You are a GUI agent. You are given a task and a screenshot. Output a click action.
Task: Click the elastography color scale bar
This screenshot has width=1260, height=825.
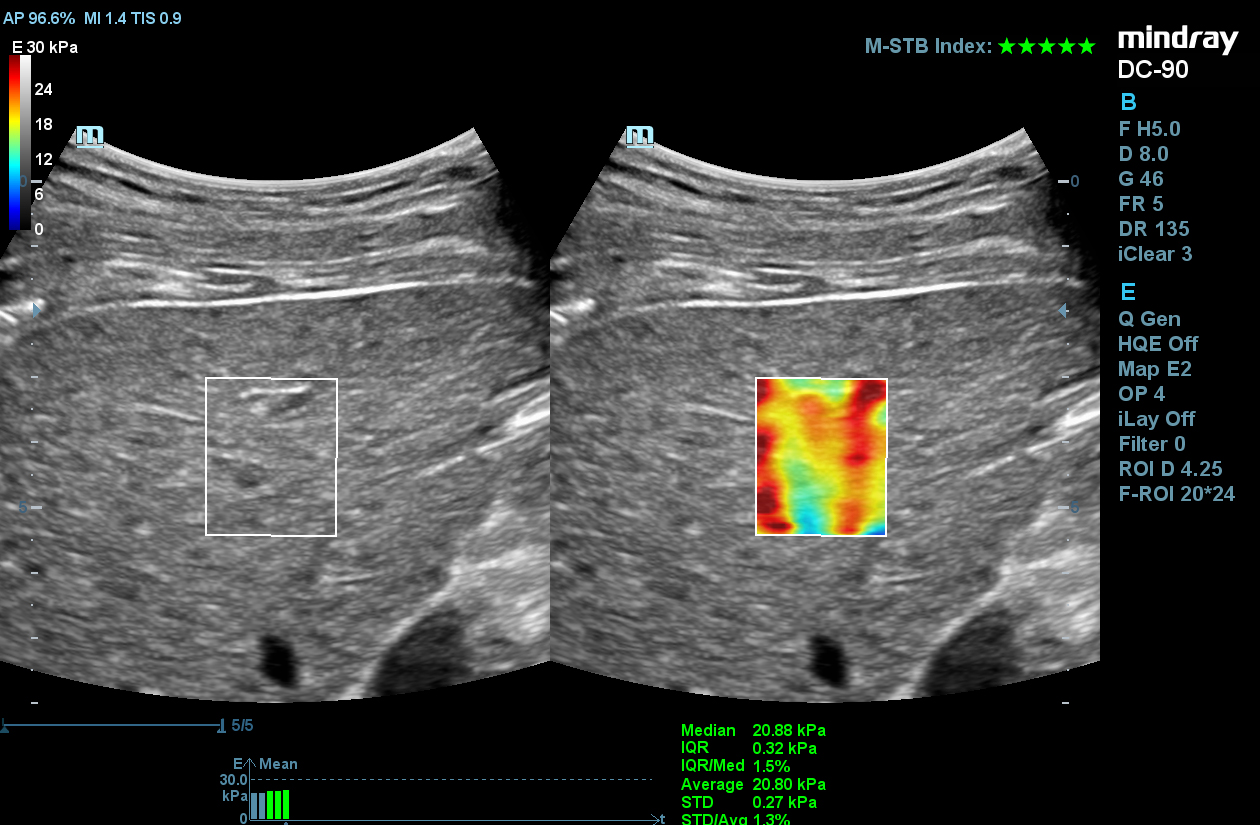coord(14,142)
